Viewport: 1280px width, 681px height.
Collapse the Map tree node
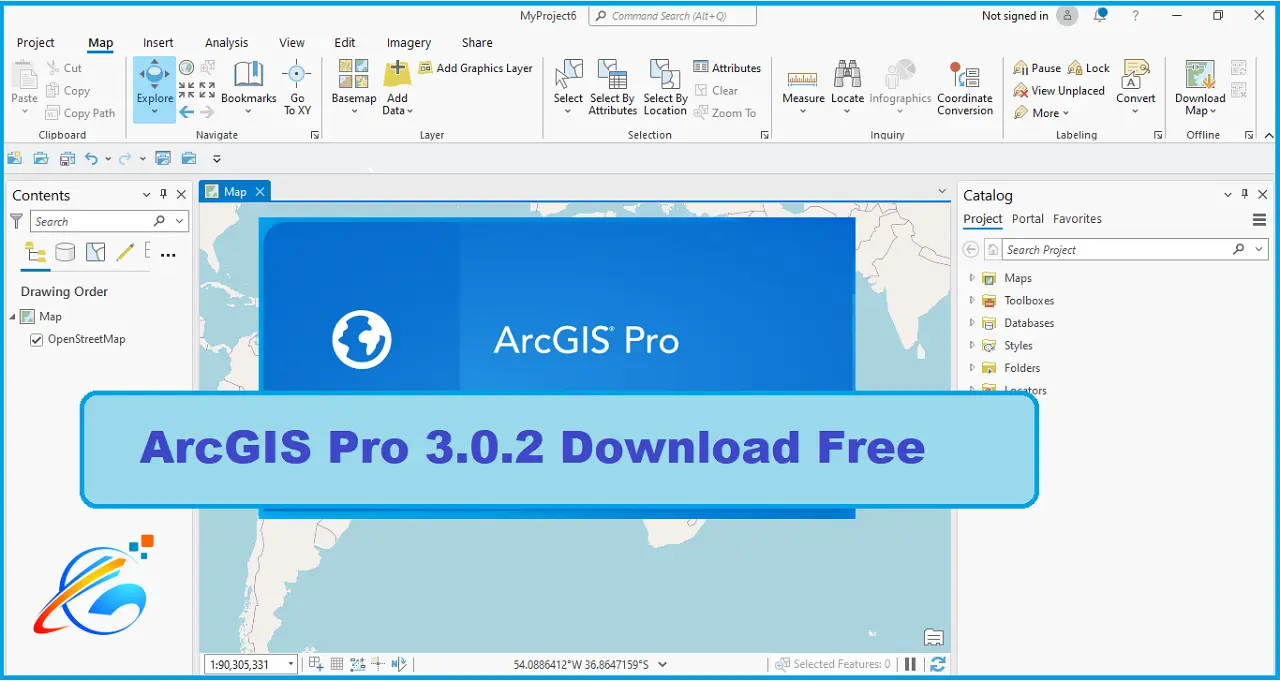pyautogui.click(x=13, y=317)
